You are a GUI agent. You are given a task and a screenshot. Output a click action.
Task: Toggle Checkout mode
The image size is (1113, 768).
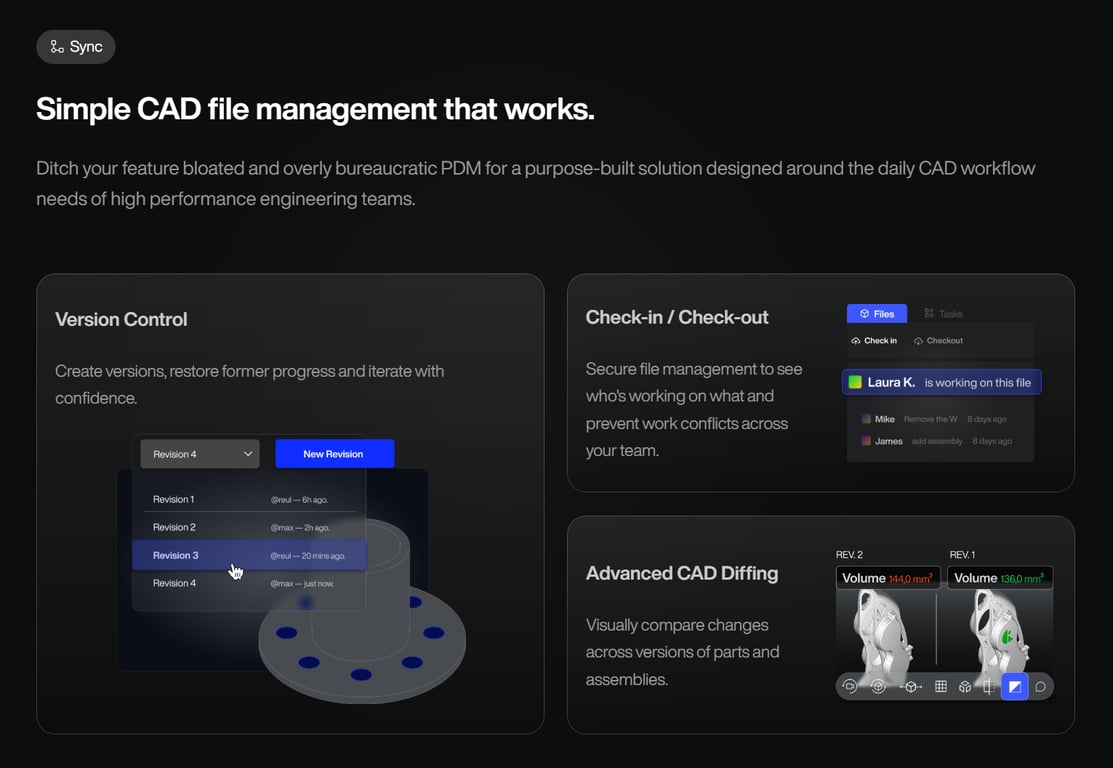pos(938,340)
